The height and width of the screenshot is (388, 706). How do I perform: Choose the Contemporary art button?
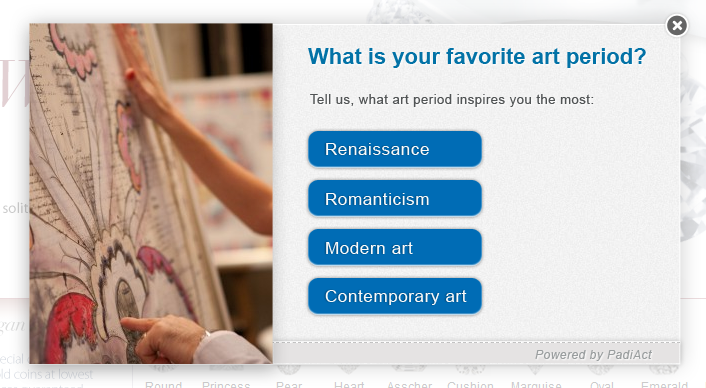pos(395,296)
